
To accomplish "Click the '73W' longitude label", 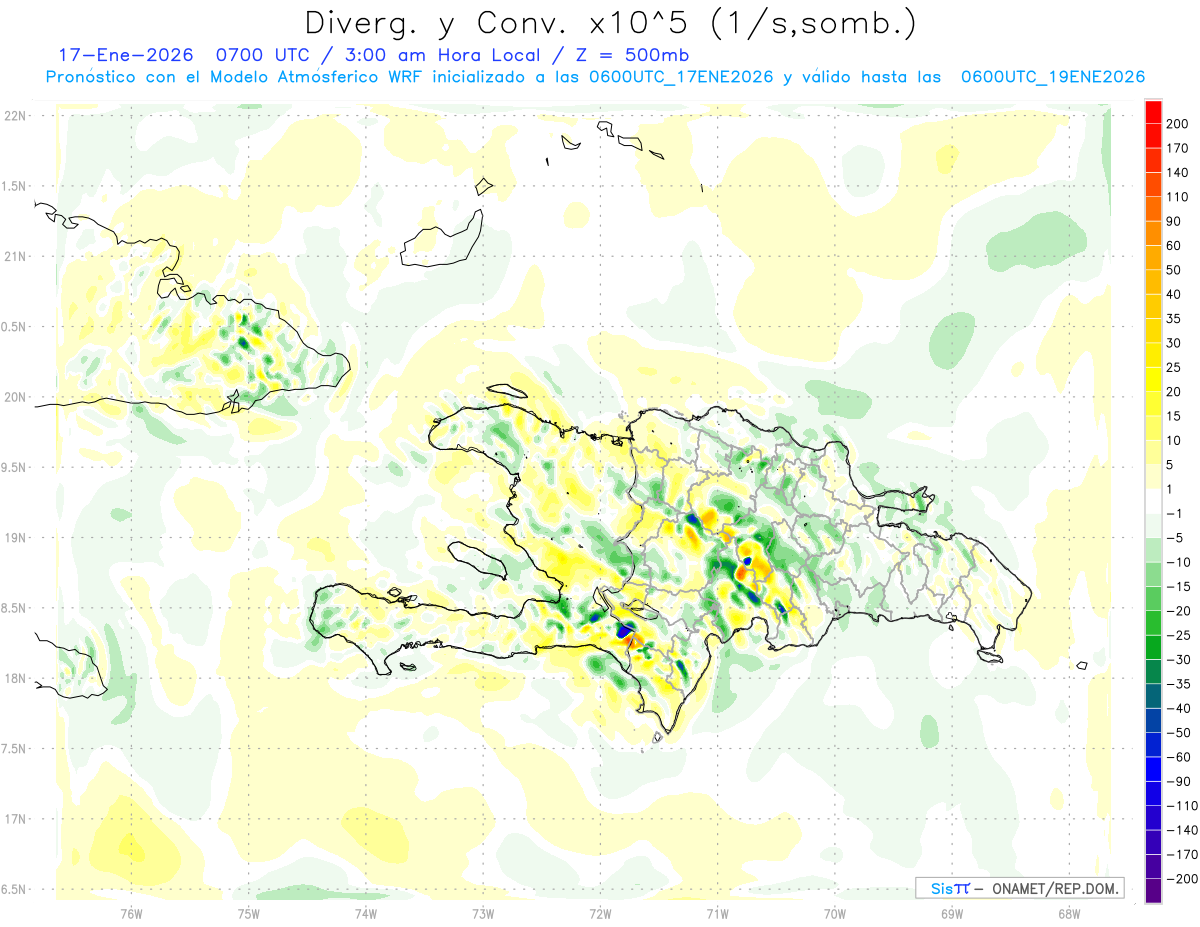I will point(483,913).
